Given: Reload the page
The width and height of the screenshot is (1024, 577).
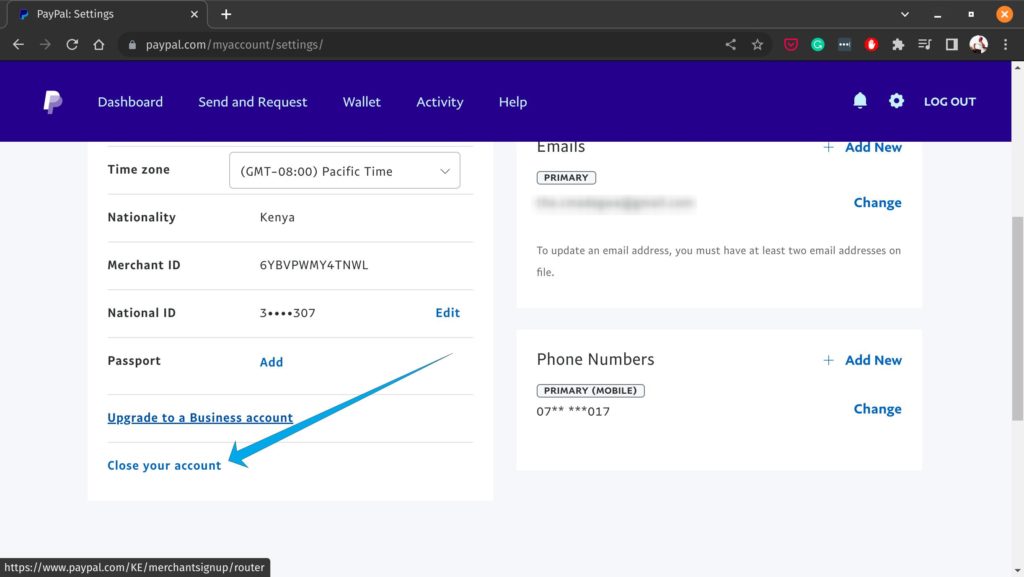Looking at the screenshot, I should [x=72, y=44].
